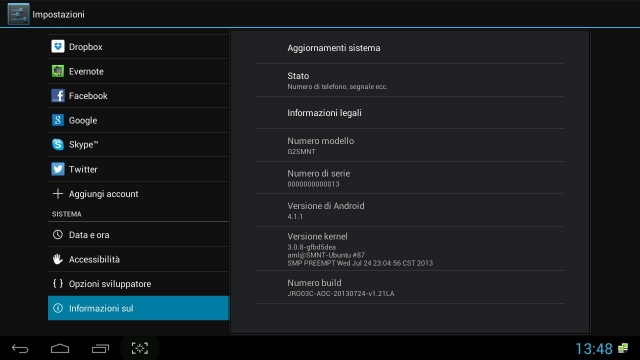Open the Twitter account entry
The image size is (640, 360).
pos(138,169)
